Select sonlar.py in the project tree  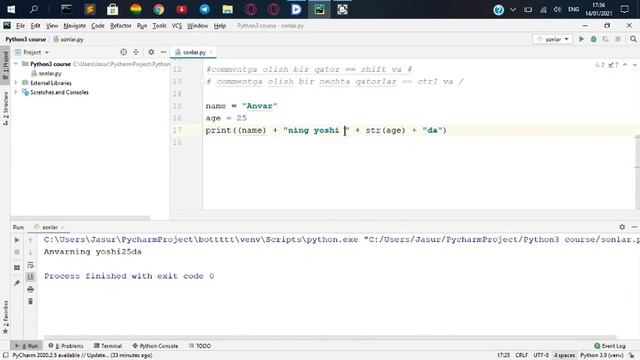46,73
